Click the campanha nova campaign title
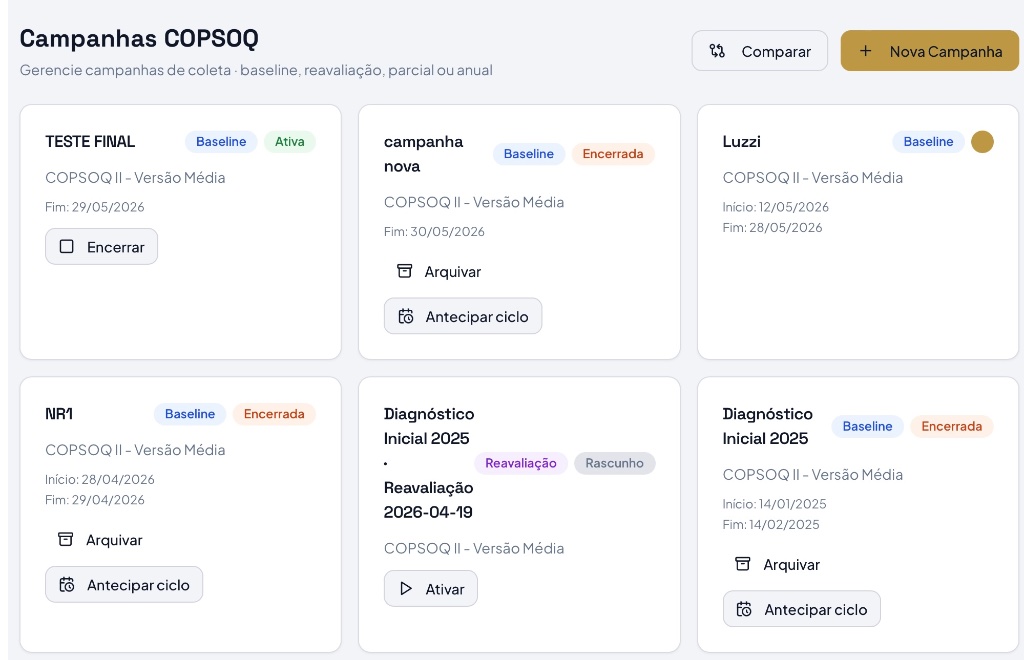This screenshot has width=1024, height=660. (424, 154)
